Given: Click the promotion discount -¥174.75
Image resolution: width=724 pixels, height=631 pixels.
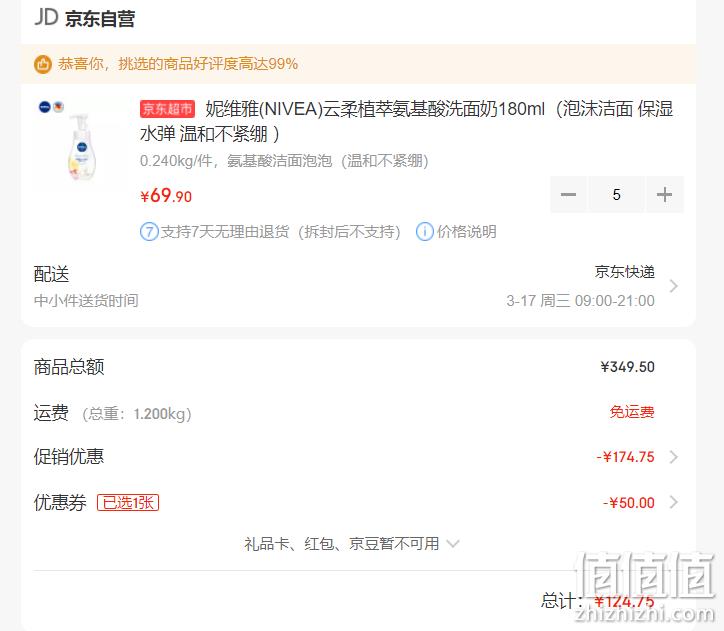Looking at the screenshot, I should (x=626, y=457).
